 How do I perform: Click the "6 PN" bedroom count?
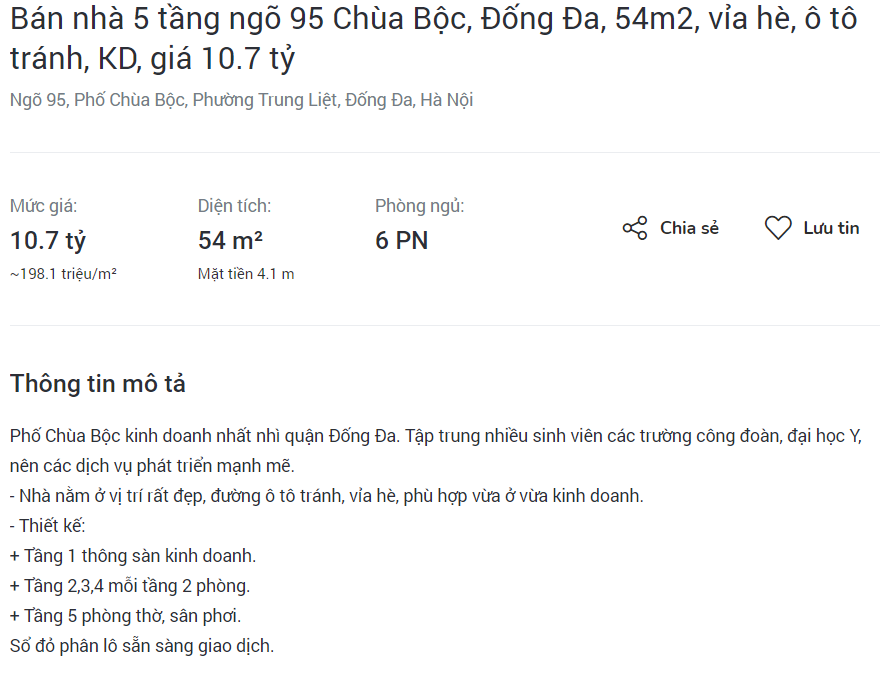[x=402, y=241]
